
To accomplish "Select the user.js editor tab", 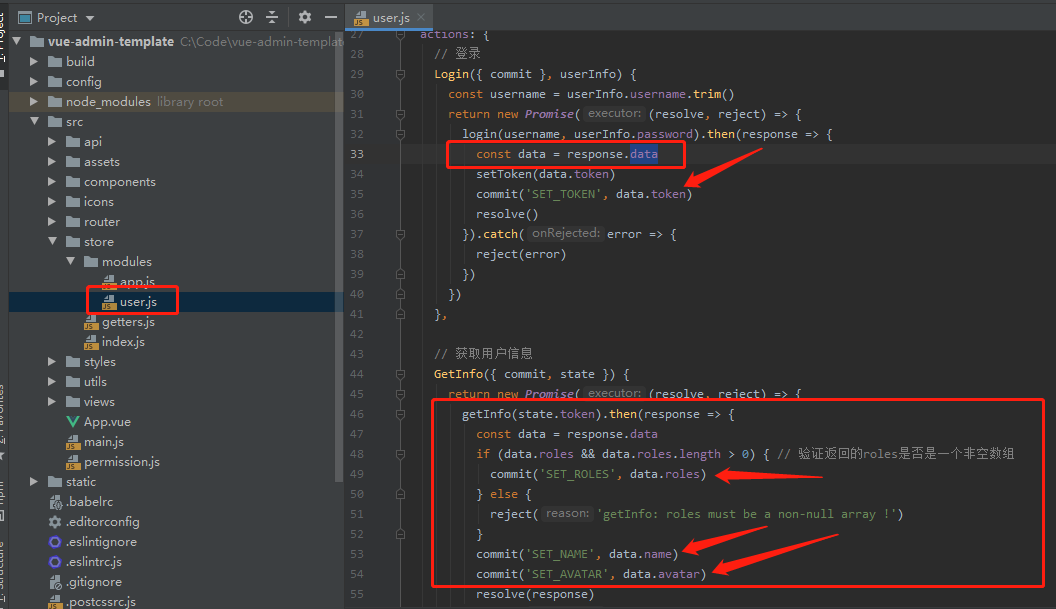I will pos(389,18).
